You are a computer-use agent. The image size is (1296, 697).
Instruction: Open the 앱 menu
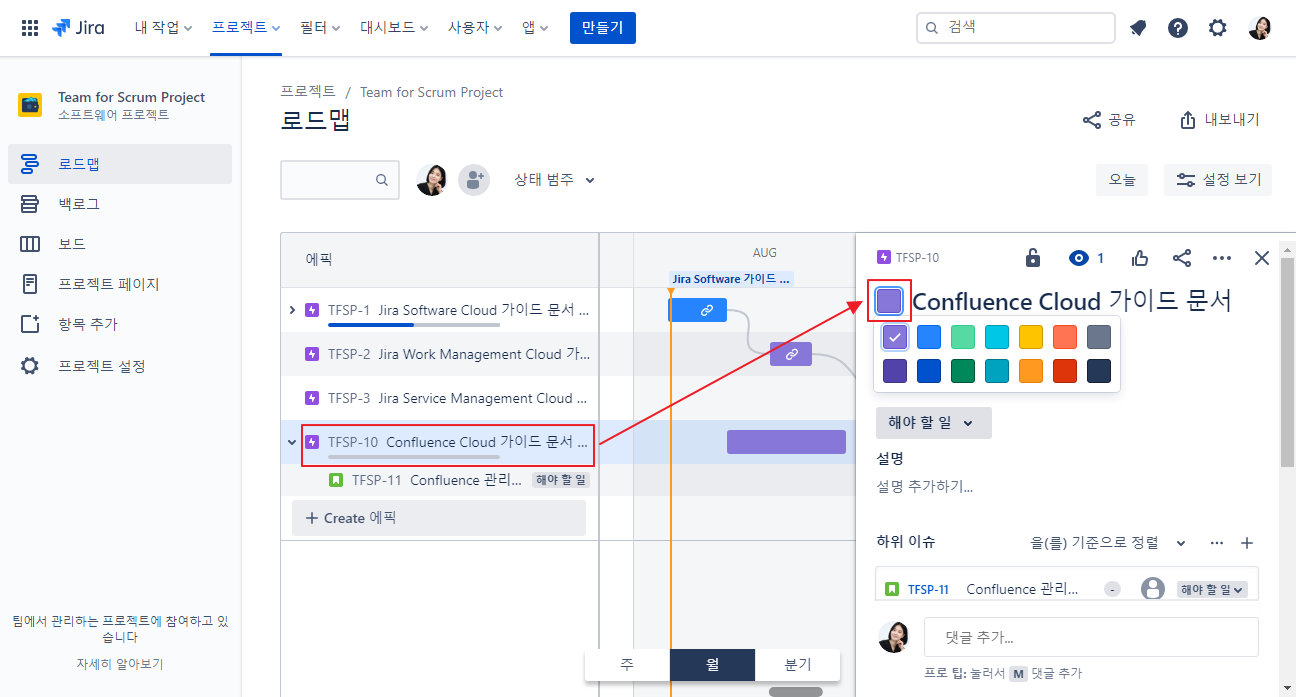[x=535, y=28]
